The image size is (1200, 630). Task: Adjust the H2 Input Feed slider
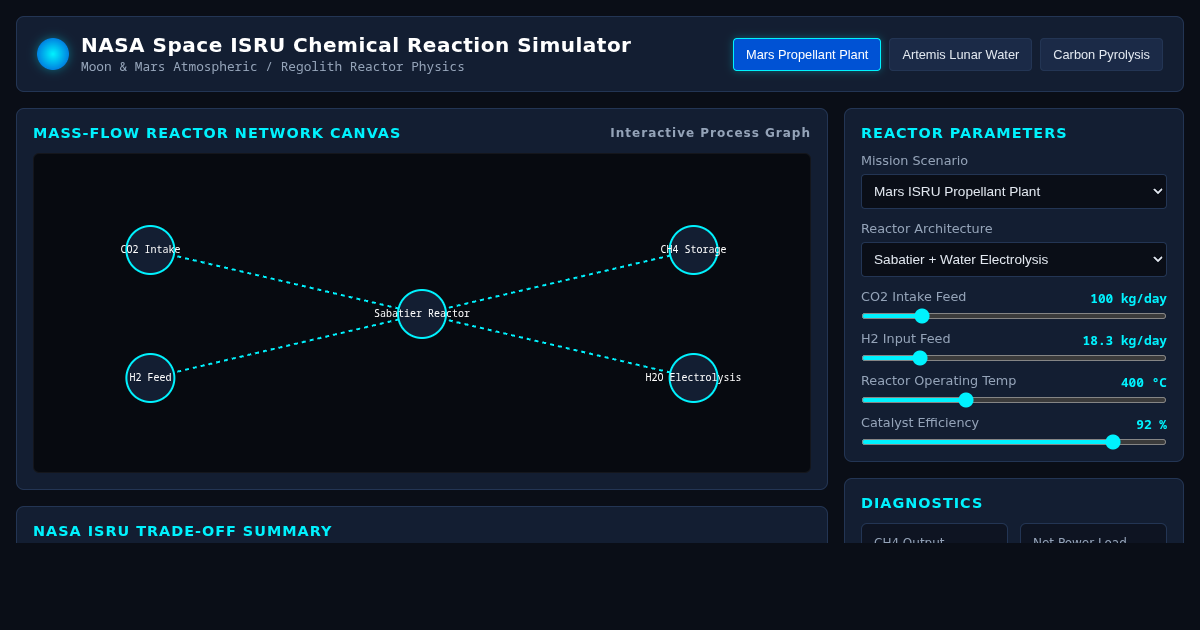click(x=1014, y=358)
